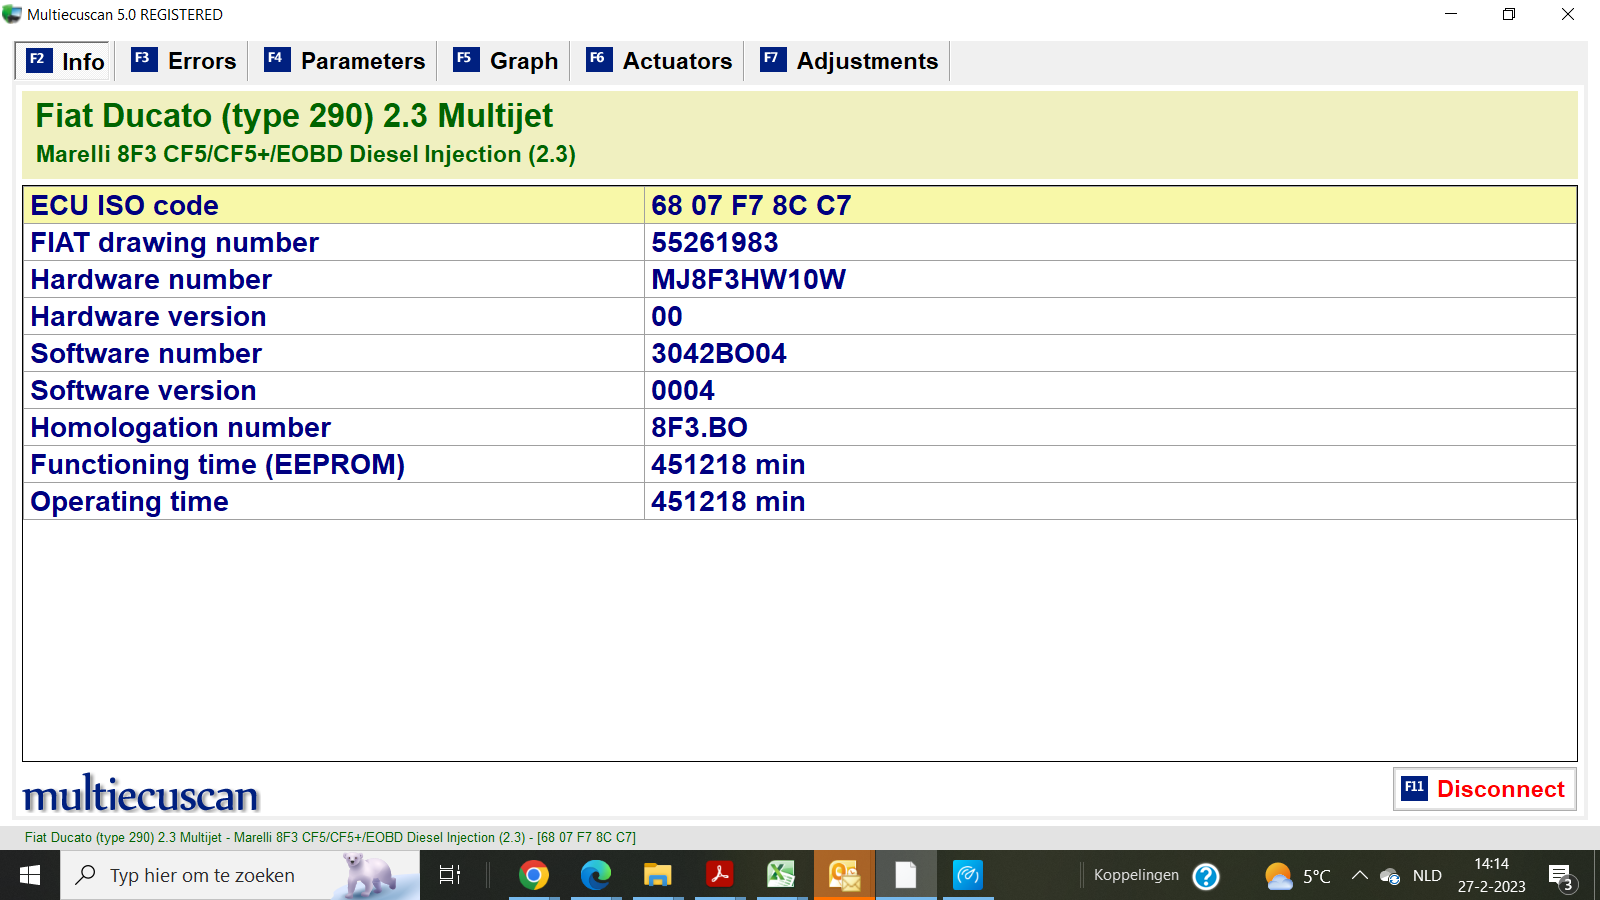Open the notification center icon
The image size is (1600, 900).
1561,877
